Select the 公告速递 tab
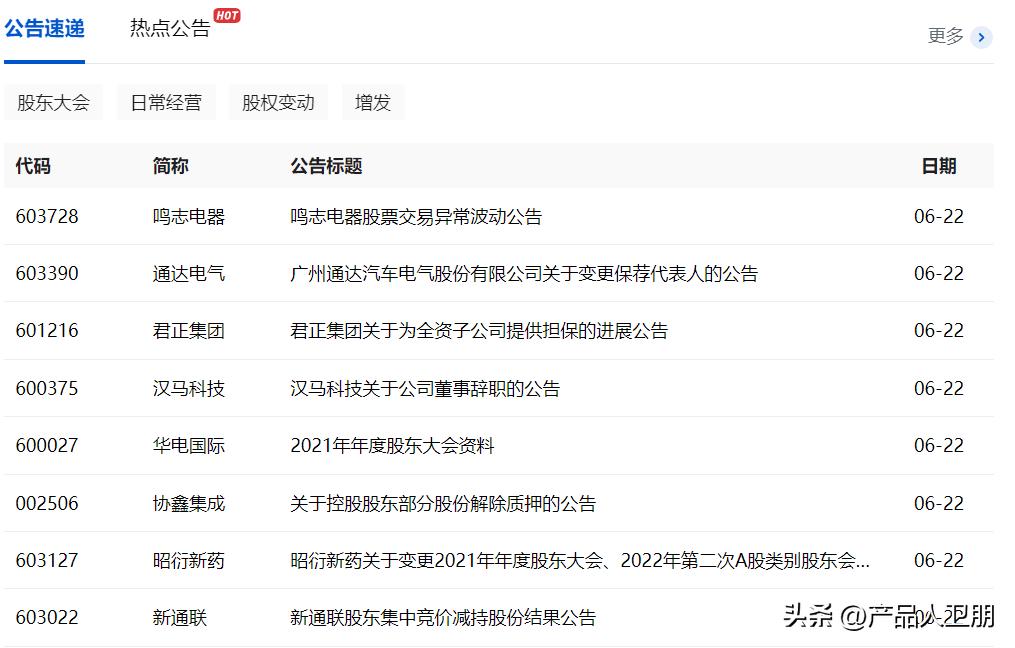1015x648 pixels. (x=45, y=30)
